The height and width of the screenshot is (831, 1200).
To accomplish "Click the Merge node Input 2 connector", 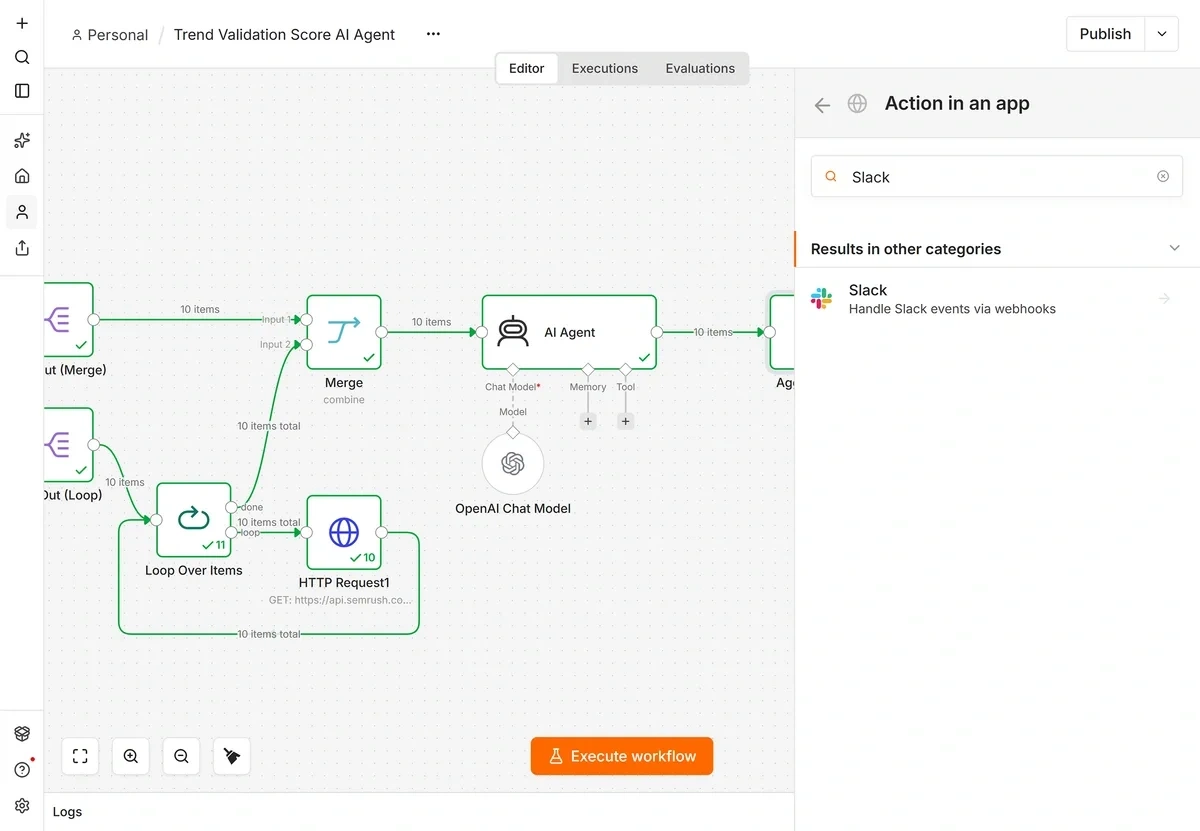I will (x=307, y=344).
